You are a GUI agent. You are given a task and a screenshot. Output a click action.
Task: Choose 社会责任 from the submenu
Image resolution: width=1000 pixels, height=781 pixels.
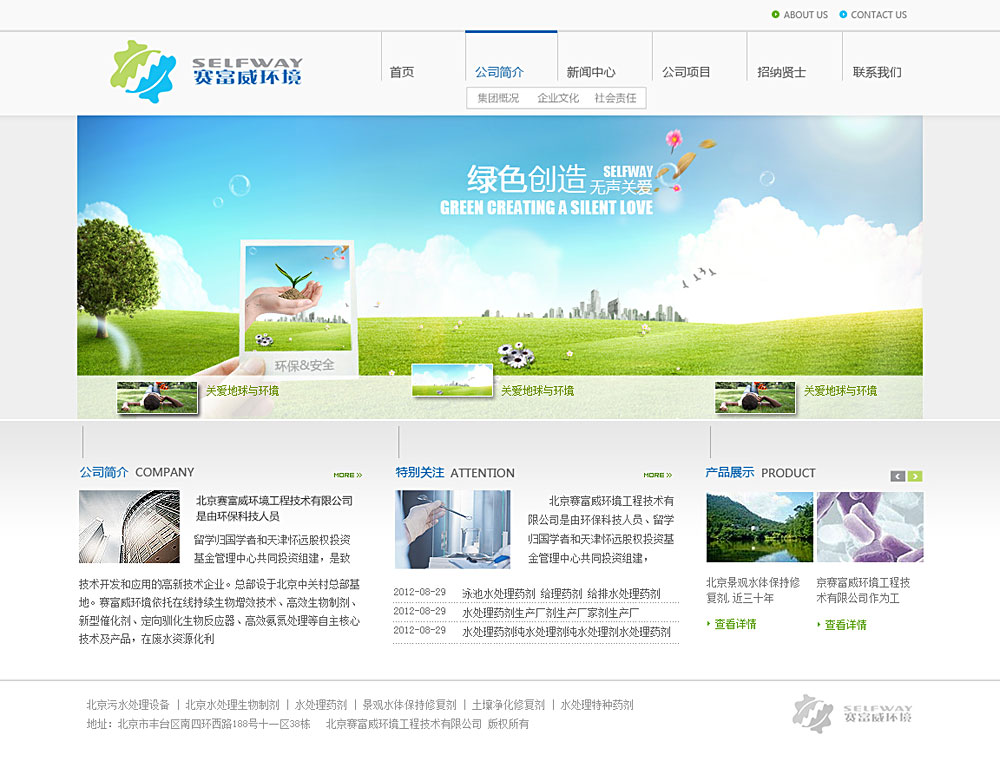tap(615, 98)
